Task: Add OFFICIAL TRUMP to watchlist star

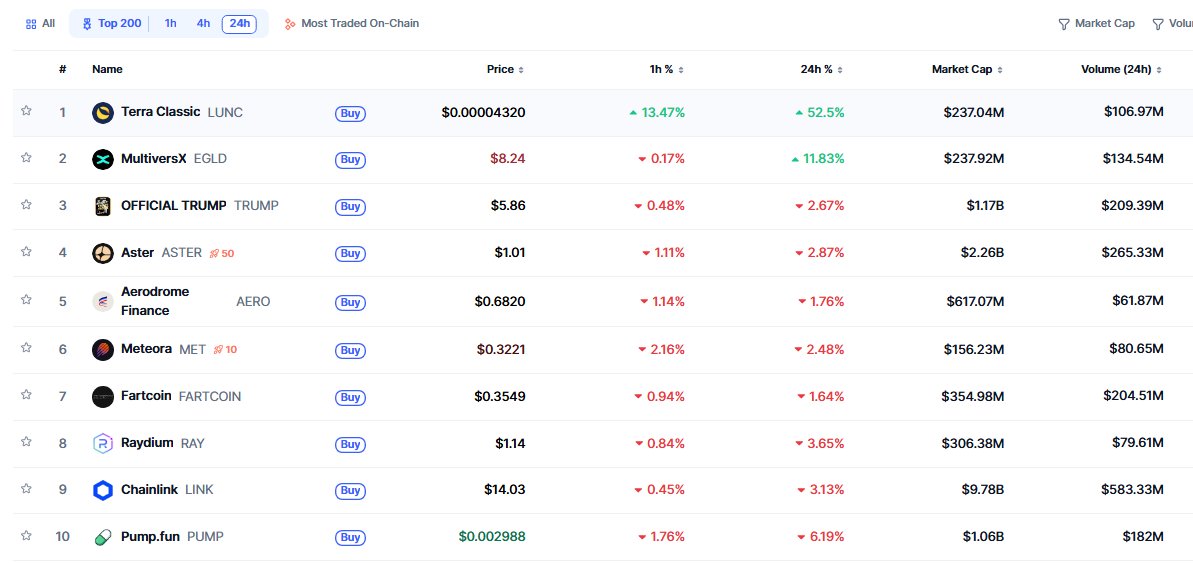Action: coord(26,205)
